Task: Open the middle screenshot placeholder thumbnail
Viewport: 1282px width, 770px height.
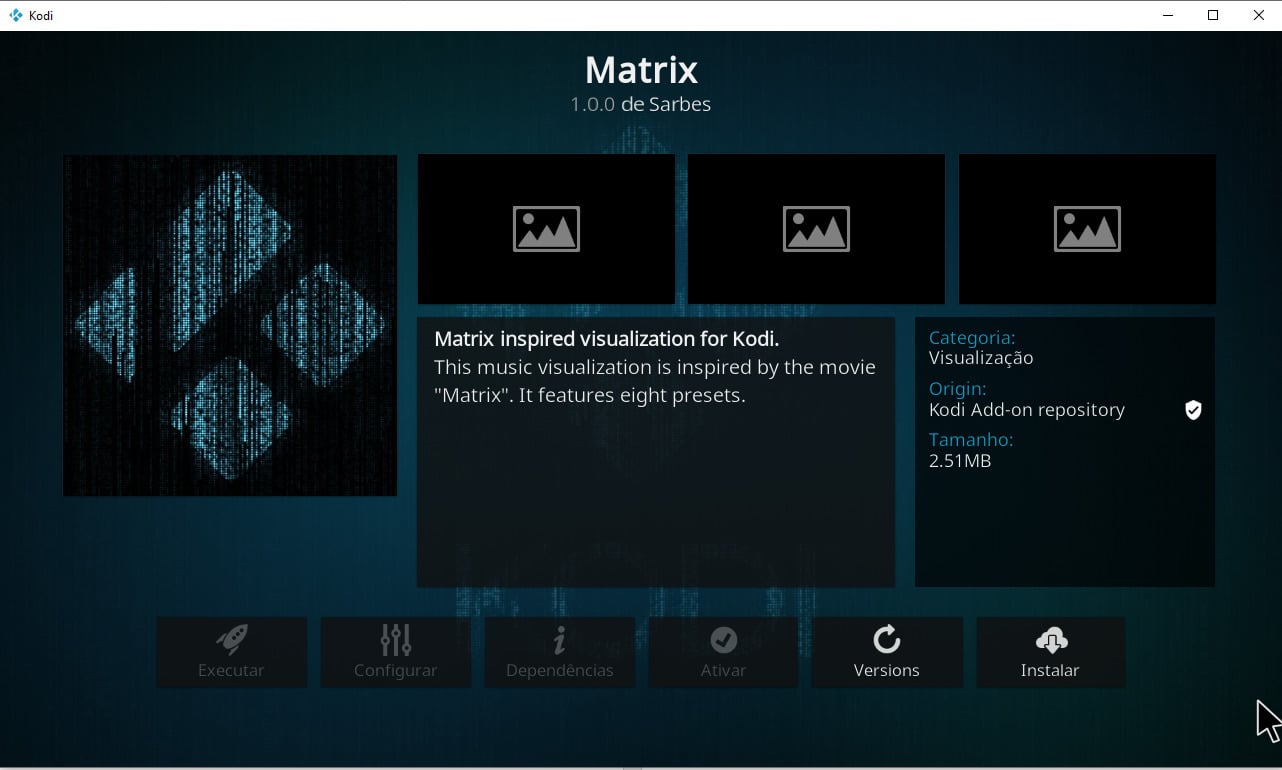Action: (x=816, y=229)
